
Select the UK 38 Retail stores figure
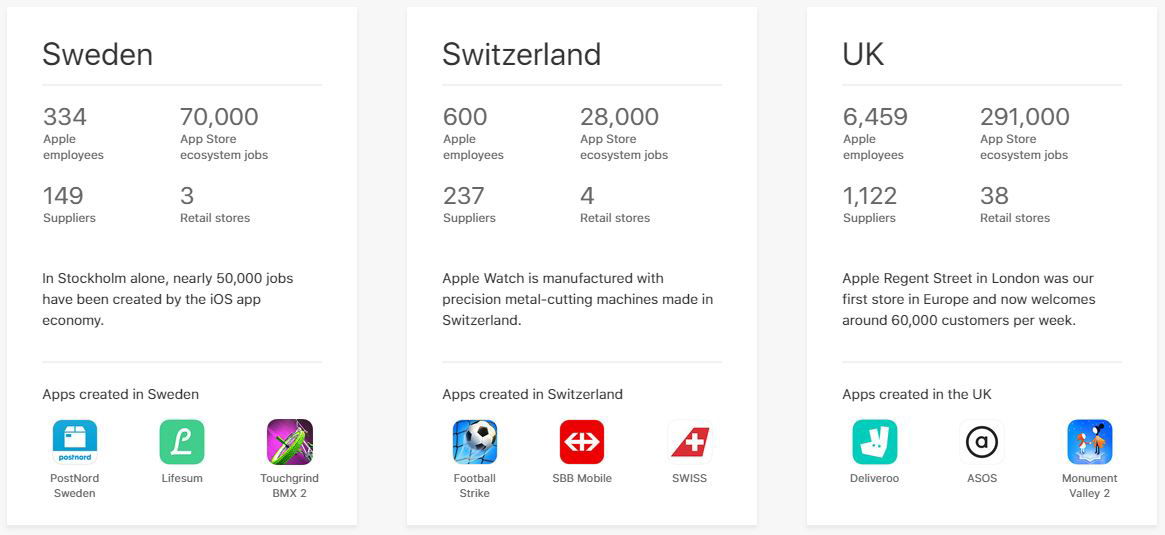click(x=994, y=195)
